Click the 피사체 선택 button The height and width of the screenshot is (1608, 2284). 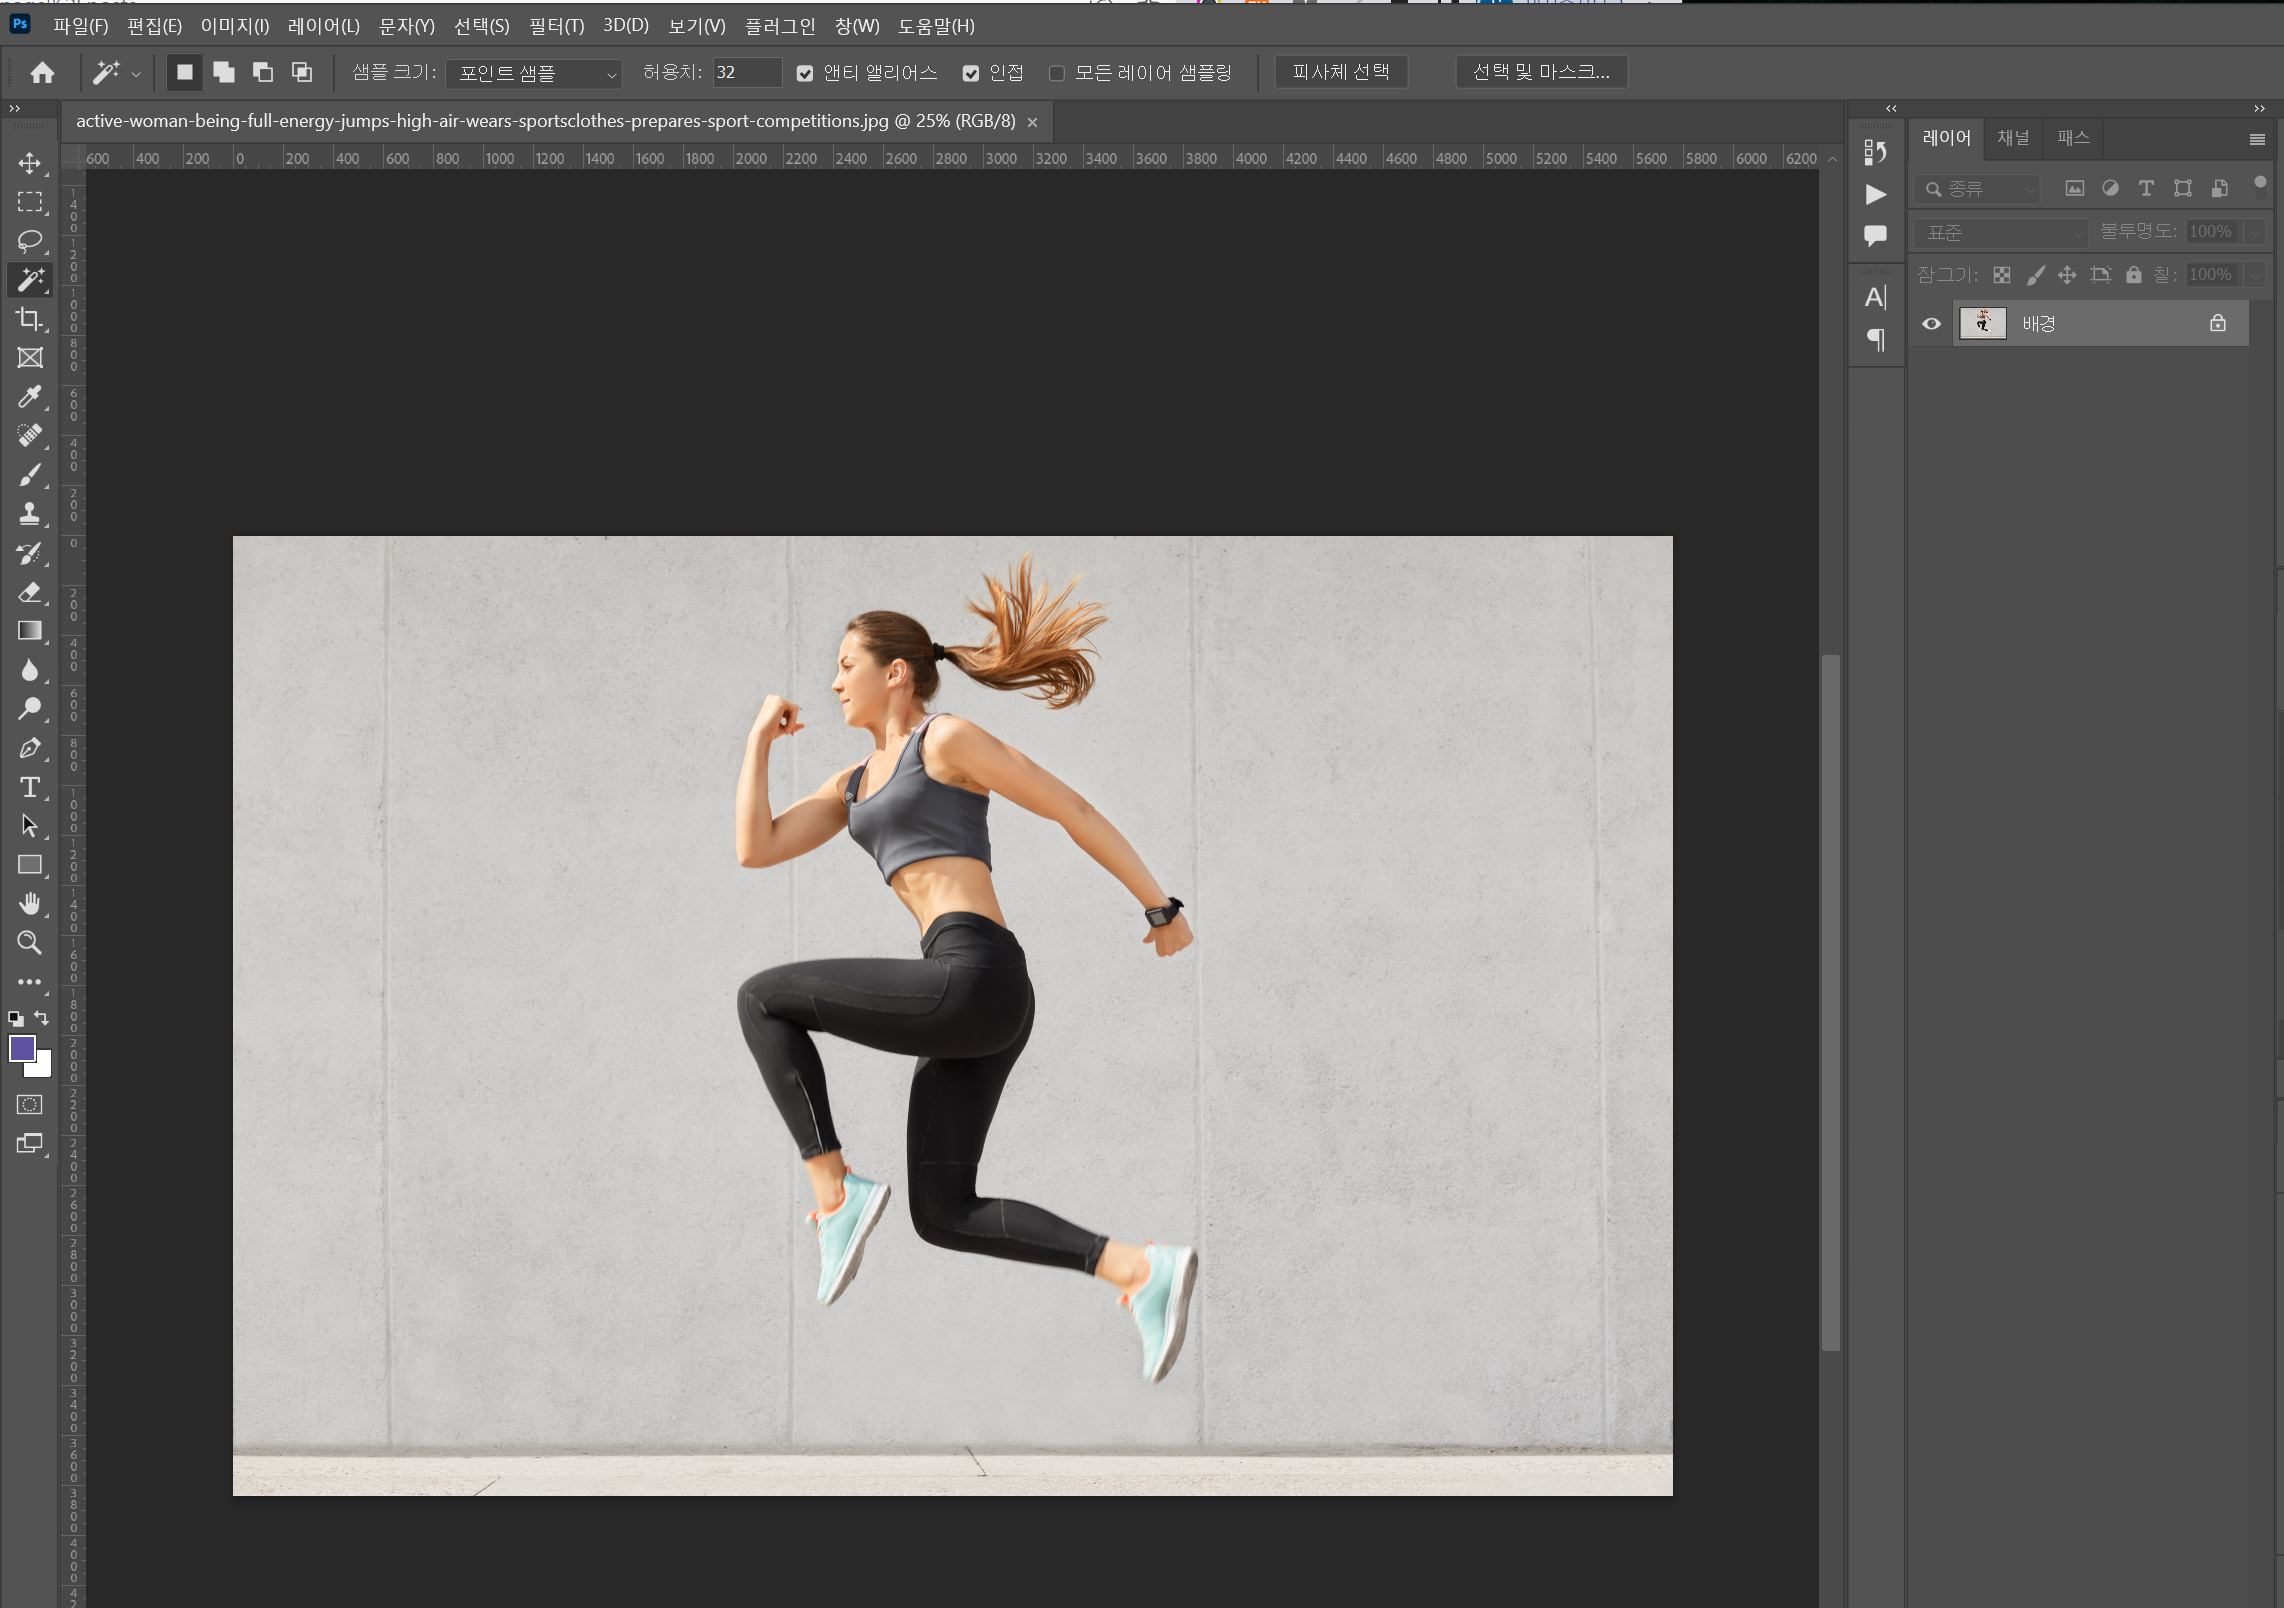[x=1340, y=72]
